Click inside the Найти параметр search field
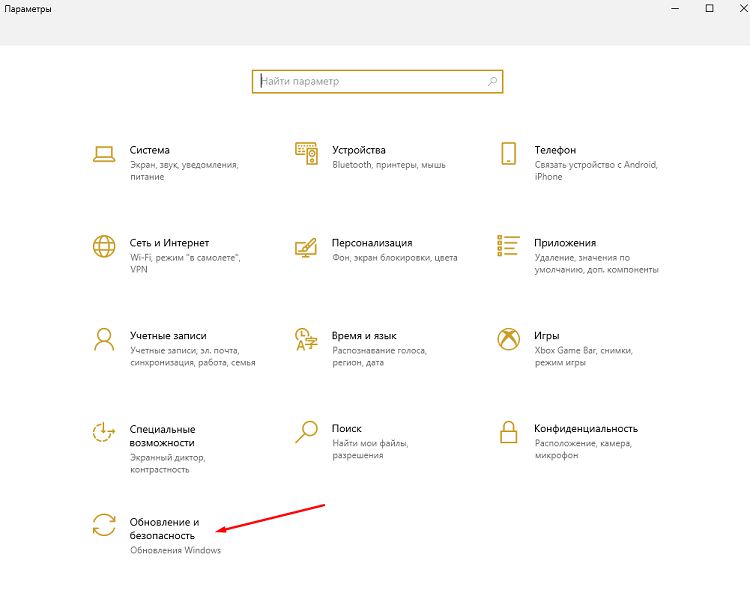750x590 pixels. 370,82
